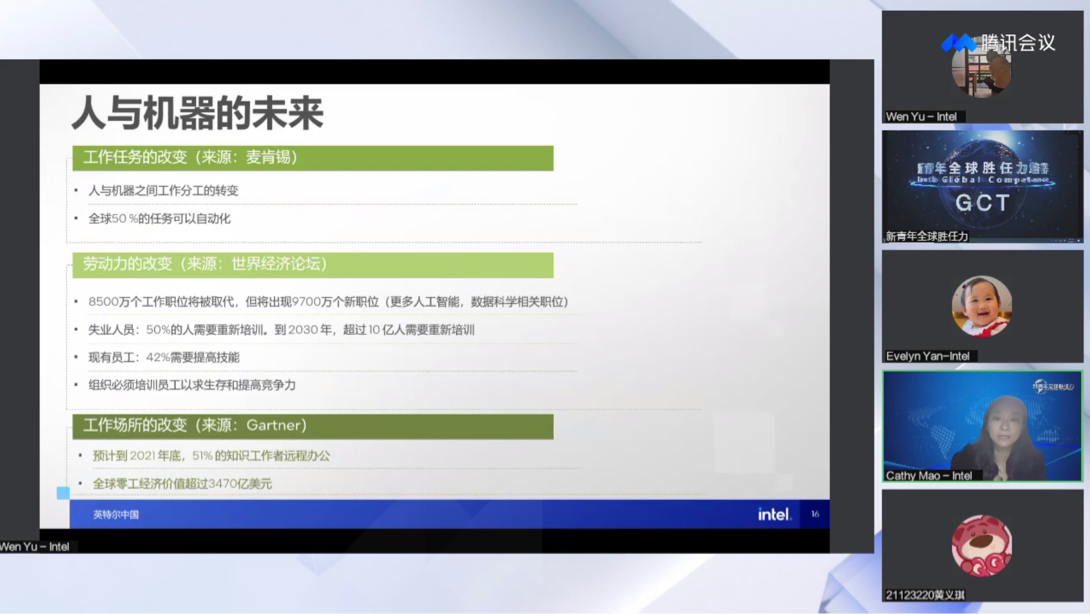Click the bullet '全球50%的任务可以自动化'
1090x614 pixels.
(160, 218)
